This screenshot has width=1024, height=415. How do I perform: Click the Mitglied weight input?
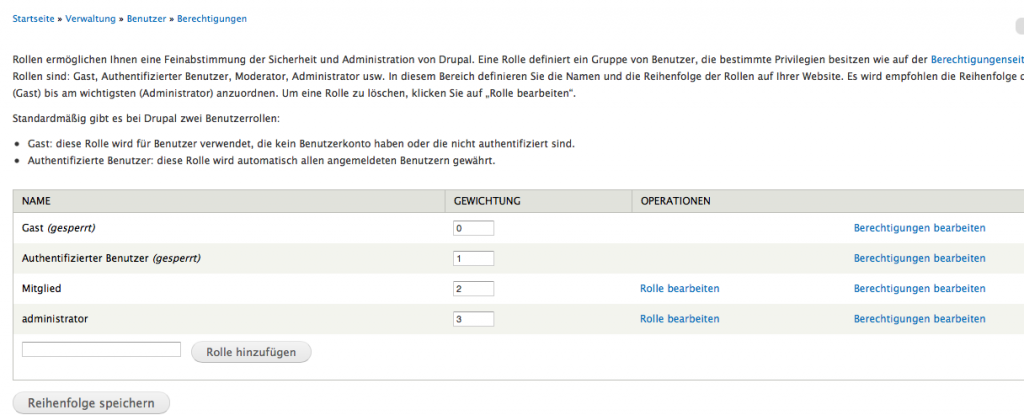click(474, 289)
